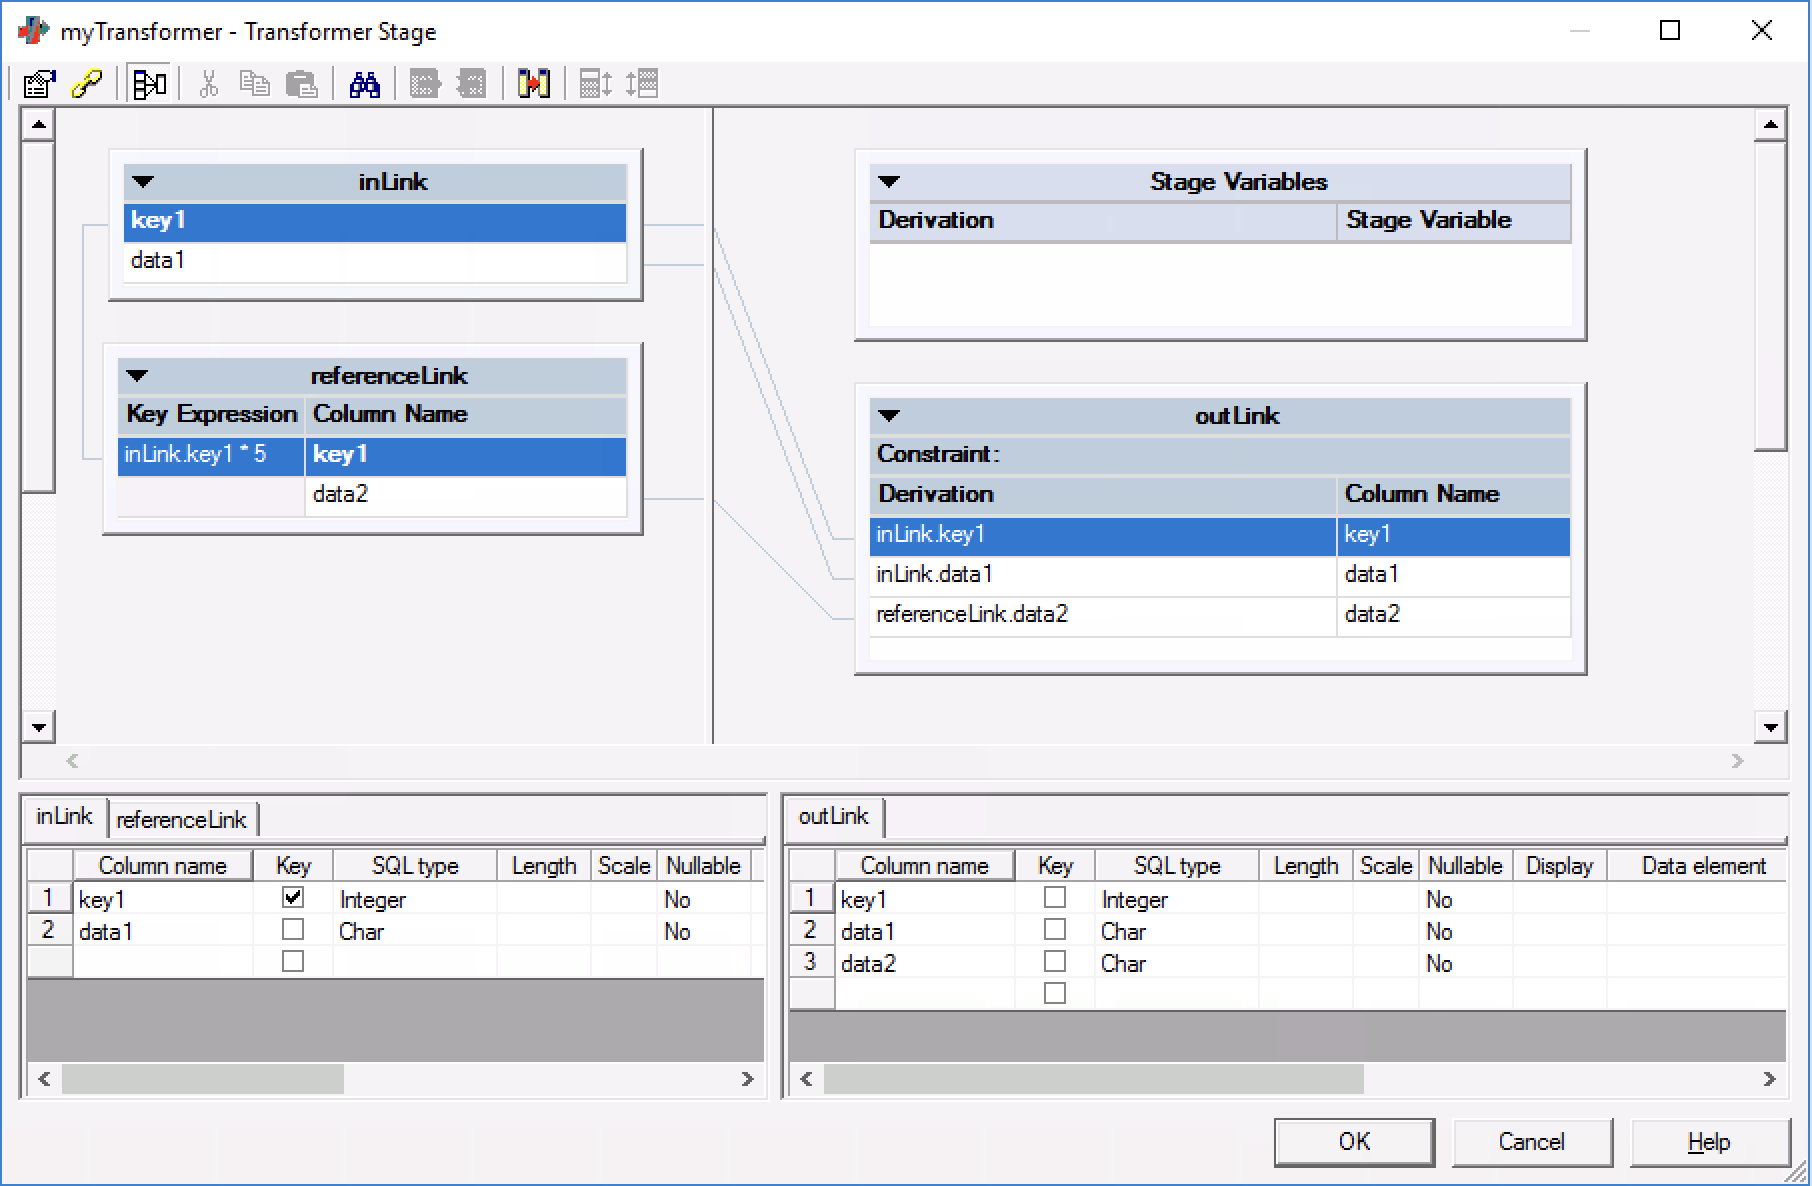1812x1186 pixels.
Task: Click the outLink grid horizontal scrollbar thumb
Action: click(x=1092, y=1079)
